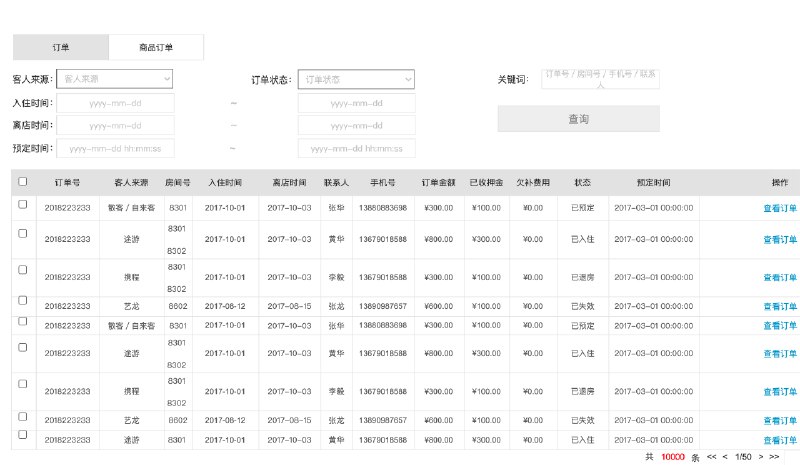Click the 入住时间 end date field

point(357,103)
